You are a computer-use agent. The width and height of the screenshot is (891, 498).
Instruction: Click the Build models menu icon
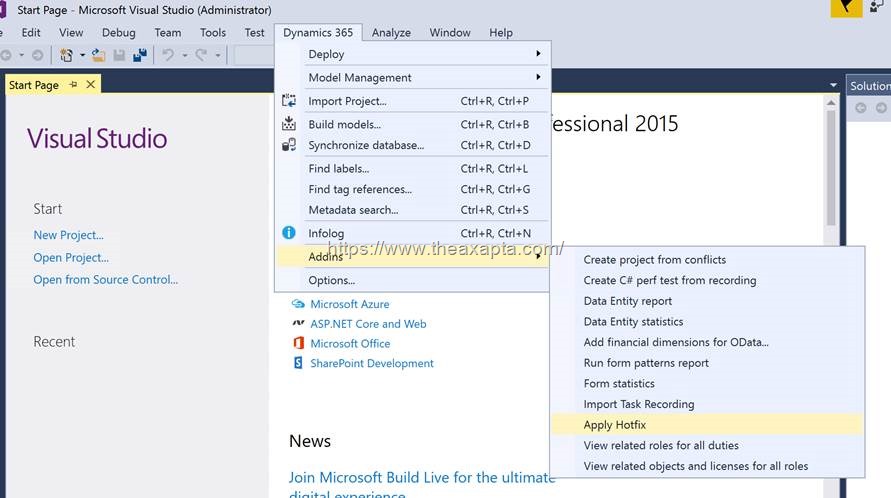289,123
